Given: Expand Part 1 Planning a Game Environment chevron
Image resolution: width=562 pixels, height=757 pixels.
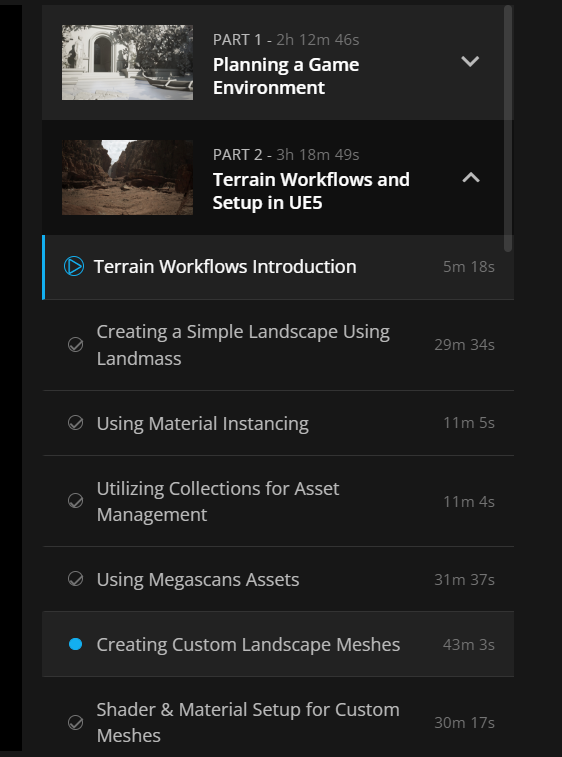Looking at the screenshot, I should pyautogui.click(x=470, y=61).
